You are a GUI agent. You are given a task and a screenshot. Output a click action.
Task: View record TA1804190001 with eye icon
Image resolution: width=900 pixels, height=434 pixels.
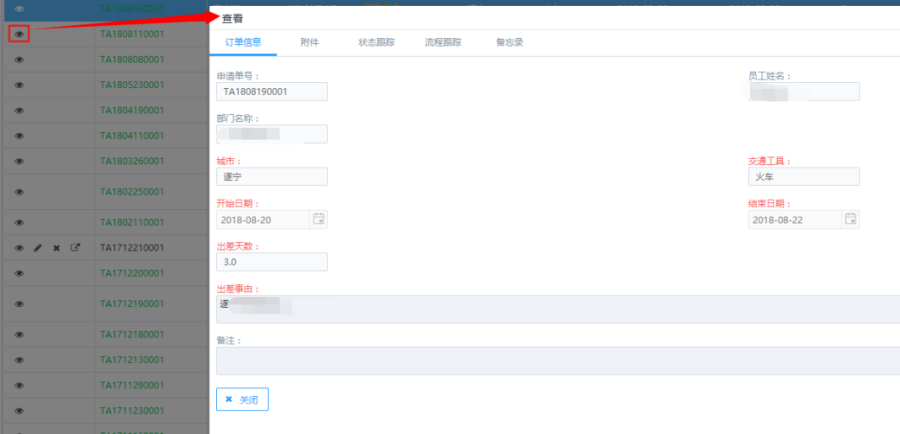click(19, 110)
